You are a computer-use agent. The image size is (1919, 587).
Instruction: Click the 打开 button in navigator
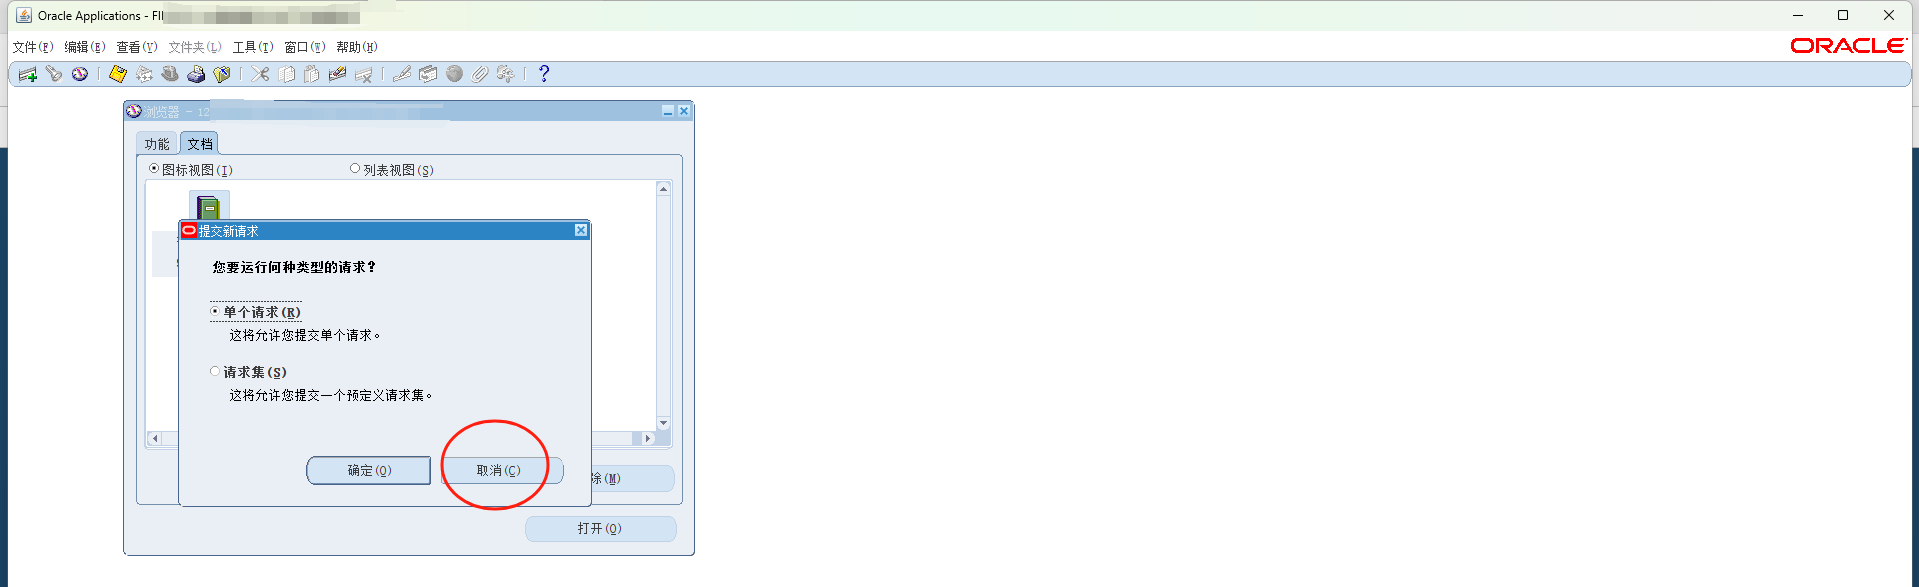click(x=600, y=528)
